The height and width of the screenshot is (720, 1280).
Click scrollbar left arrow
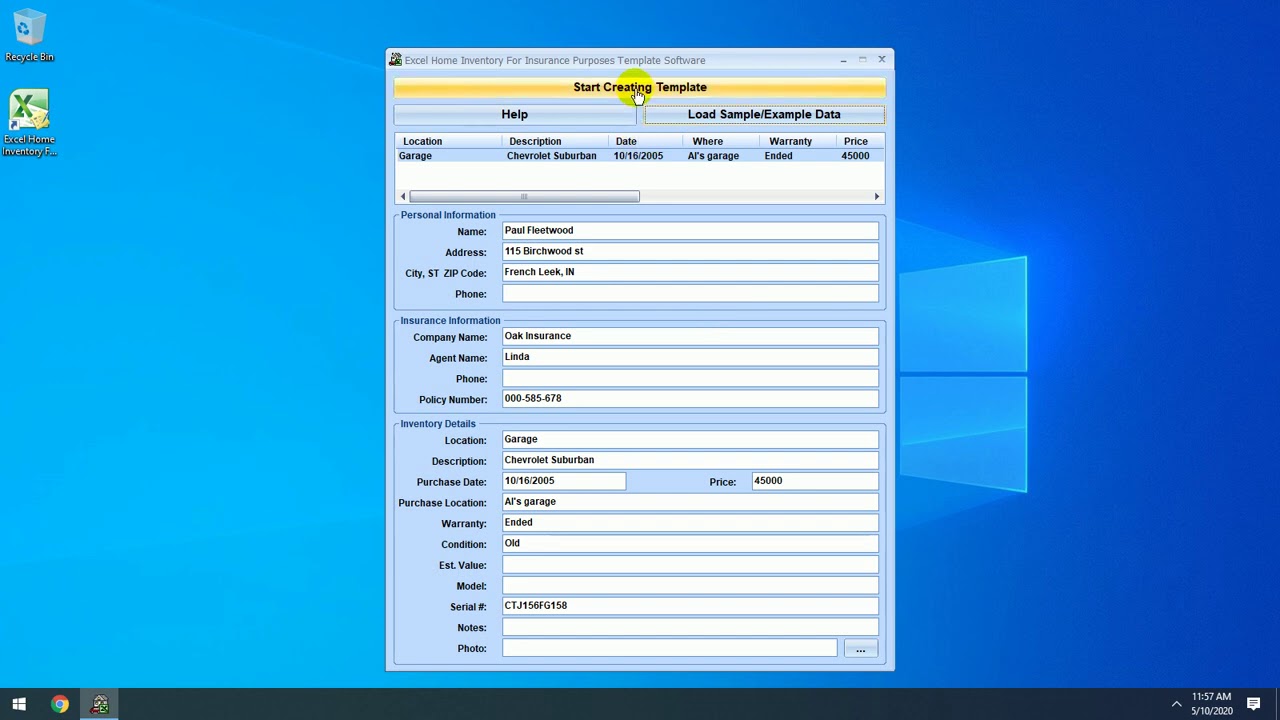pyautogui.click(x=403, y=196)
